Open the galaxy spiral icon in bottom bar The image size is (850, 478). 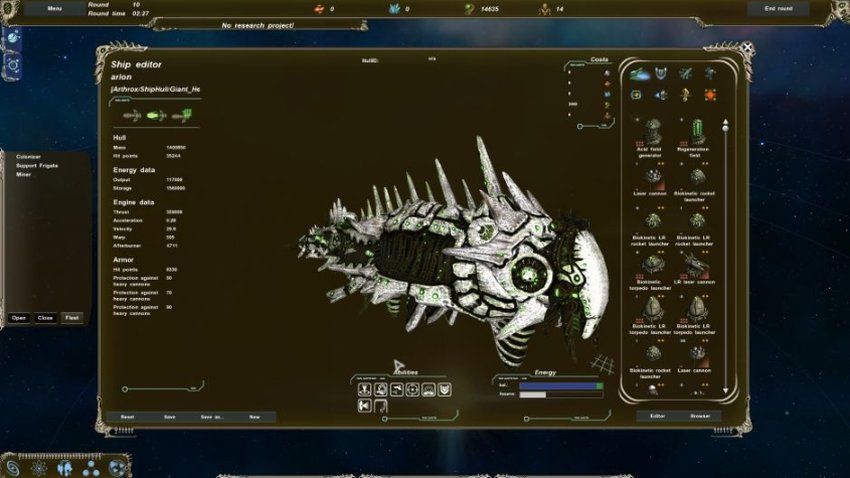[12, 467]
